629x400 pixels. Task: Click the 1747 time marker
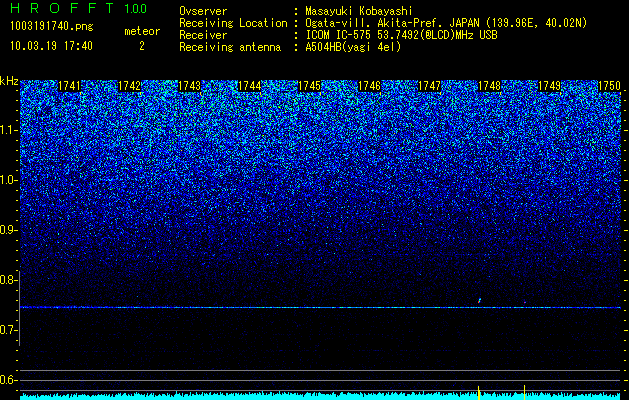click(430, 86)
